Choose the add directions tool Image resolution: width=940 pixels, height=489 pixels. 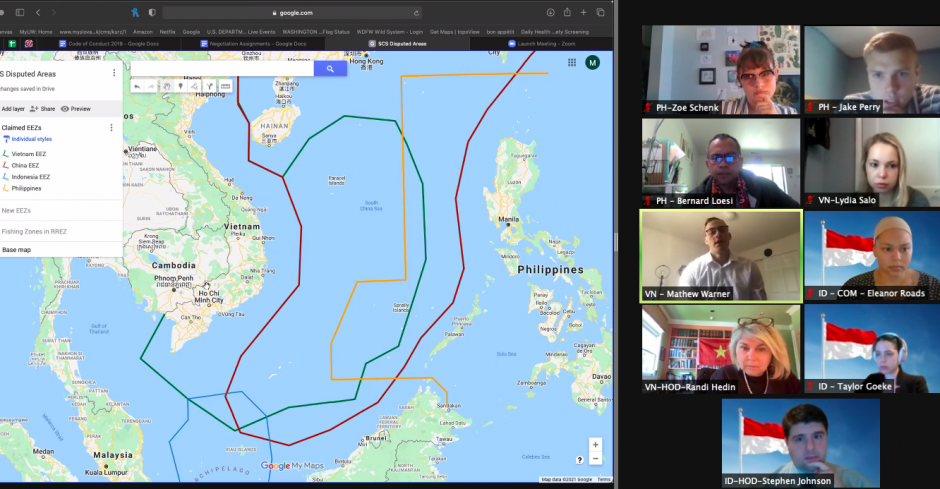pos(210,86)
